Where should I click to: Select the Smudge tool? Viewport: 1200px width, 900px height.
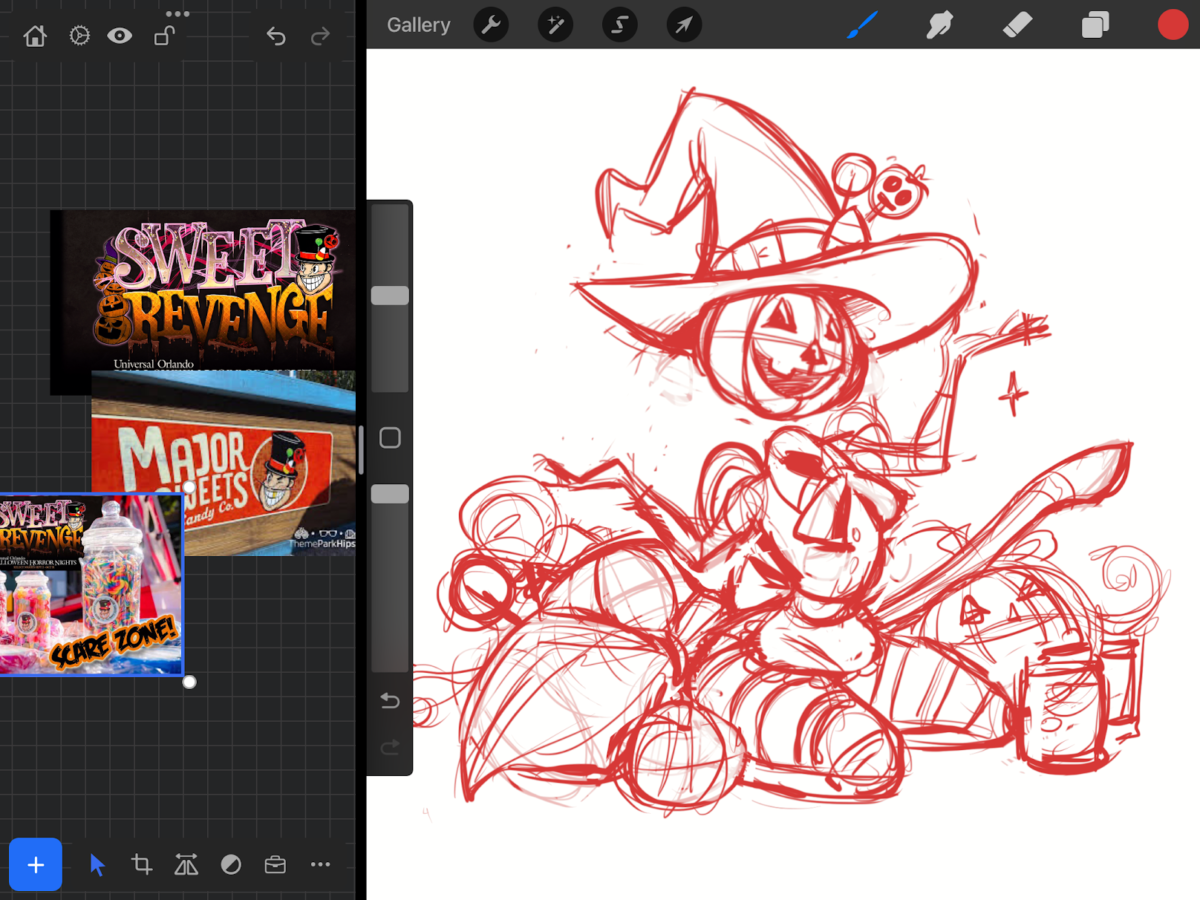(x=939, y=25)
